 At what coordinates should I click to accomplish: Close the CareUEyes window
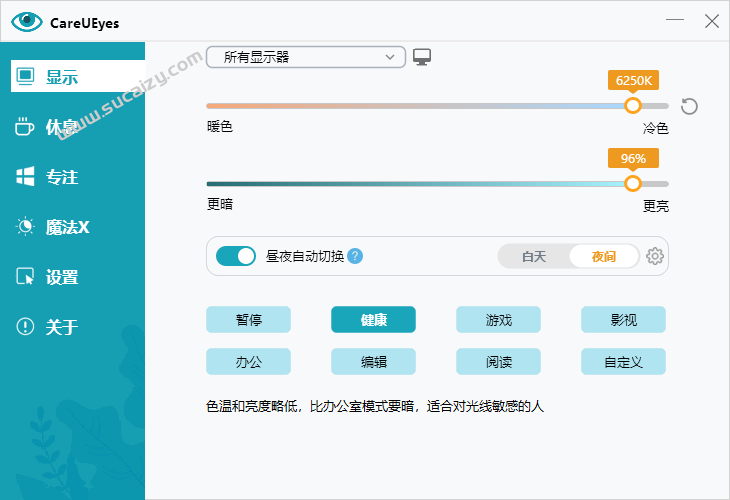click(711, 21)
